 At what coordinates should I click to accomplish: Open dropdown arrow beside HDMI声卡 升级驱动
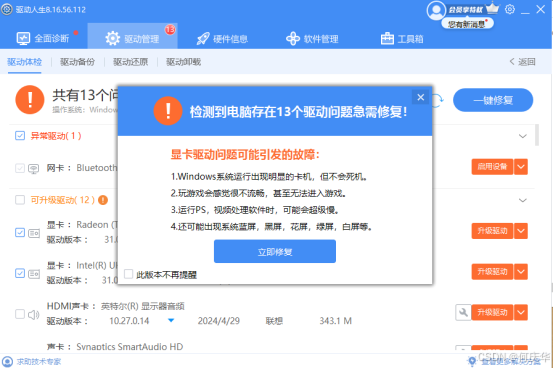pyautogui.click(x=521, y=312)
